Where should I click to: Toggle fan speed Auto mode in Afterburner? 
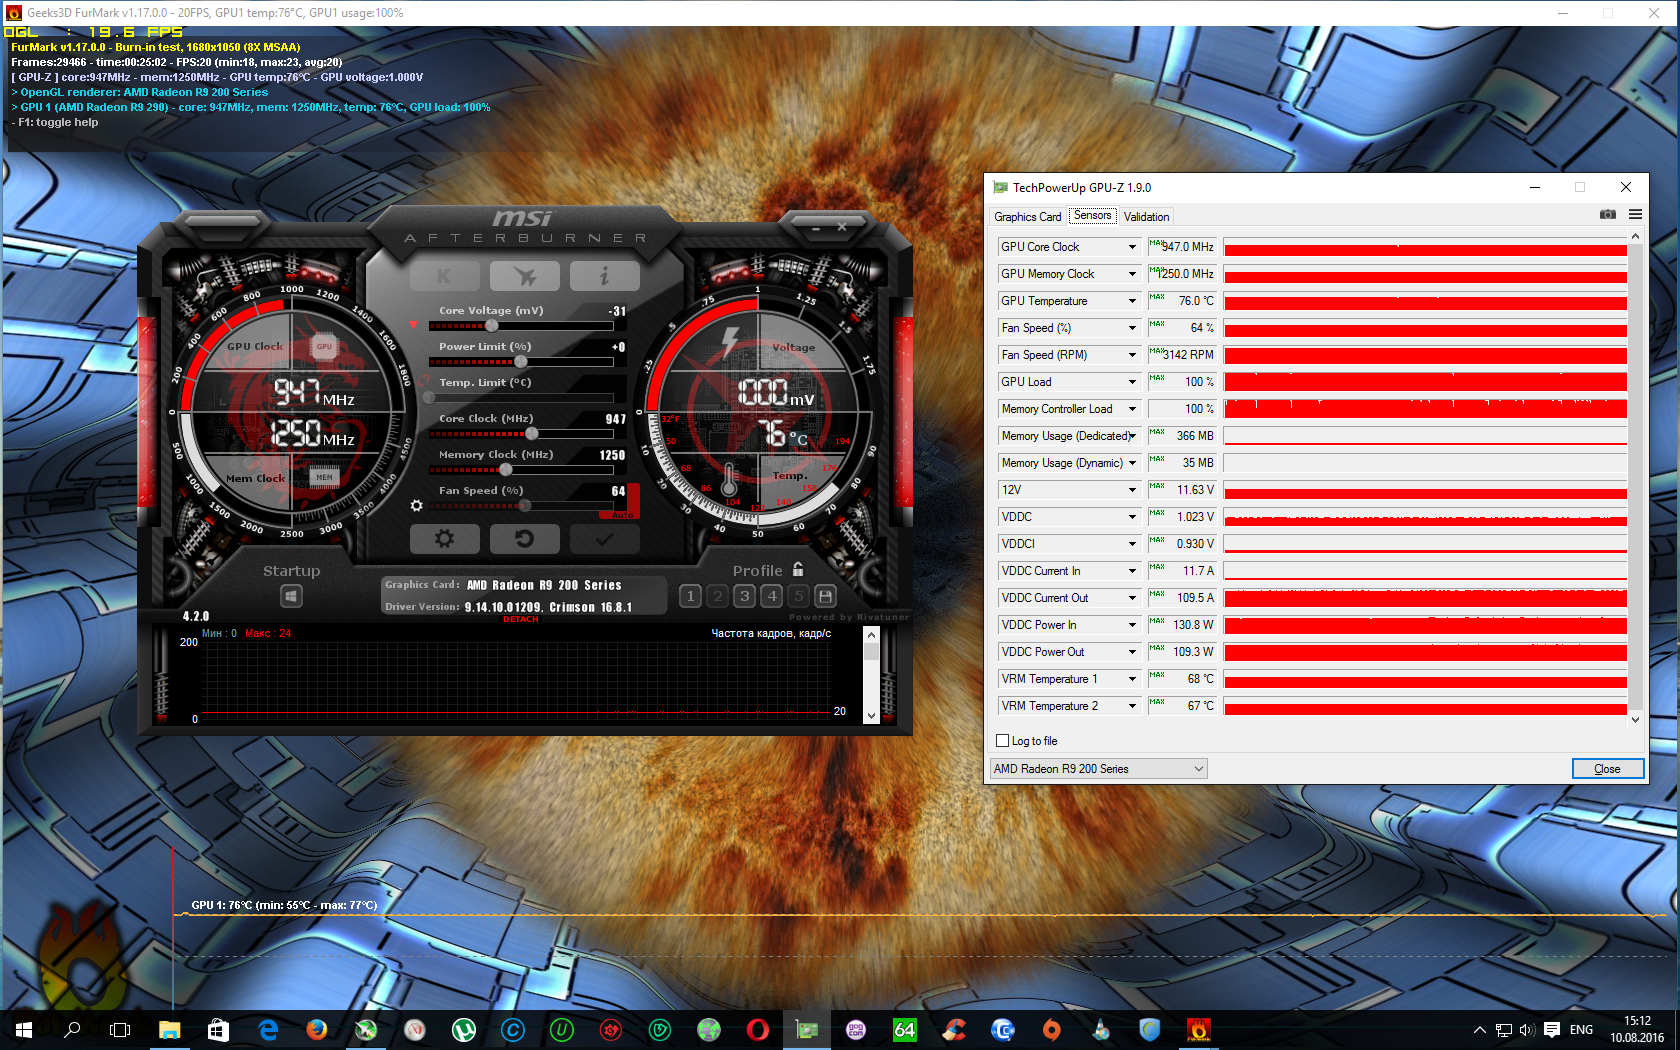pyautogui.click(x=623, y=515)
